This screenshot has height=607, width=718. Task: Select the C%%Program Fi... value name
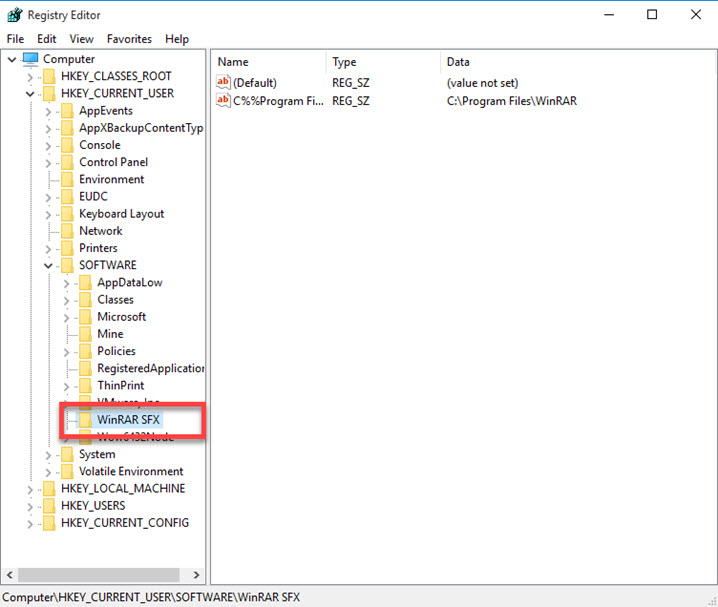tap(278, 101)
